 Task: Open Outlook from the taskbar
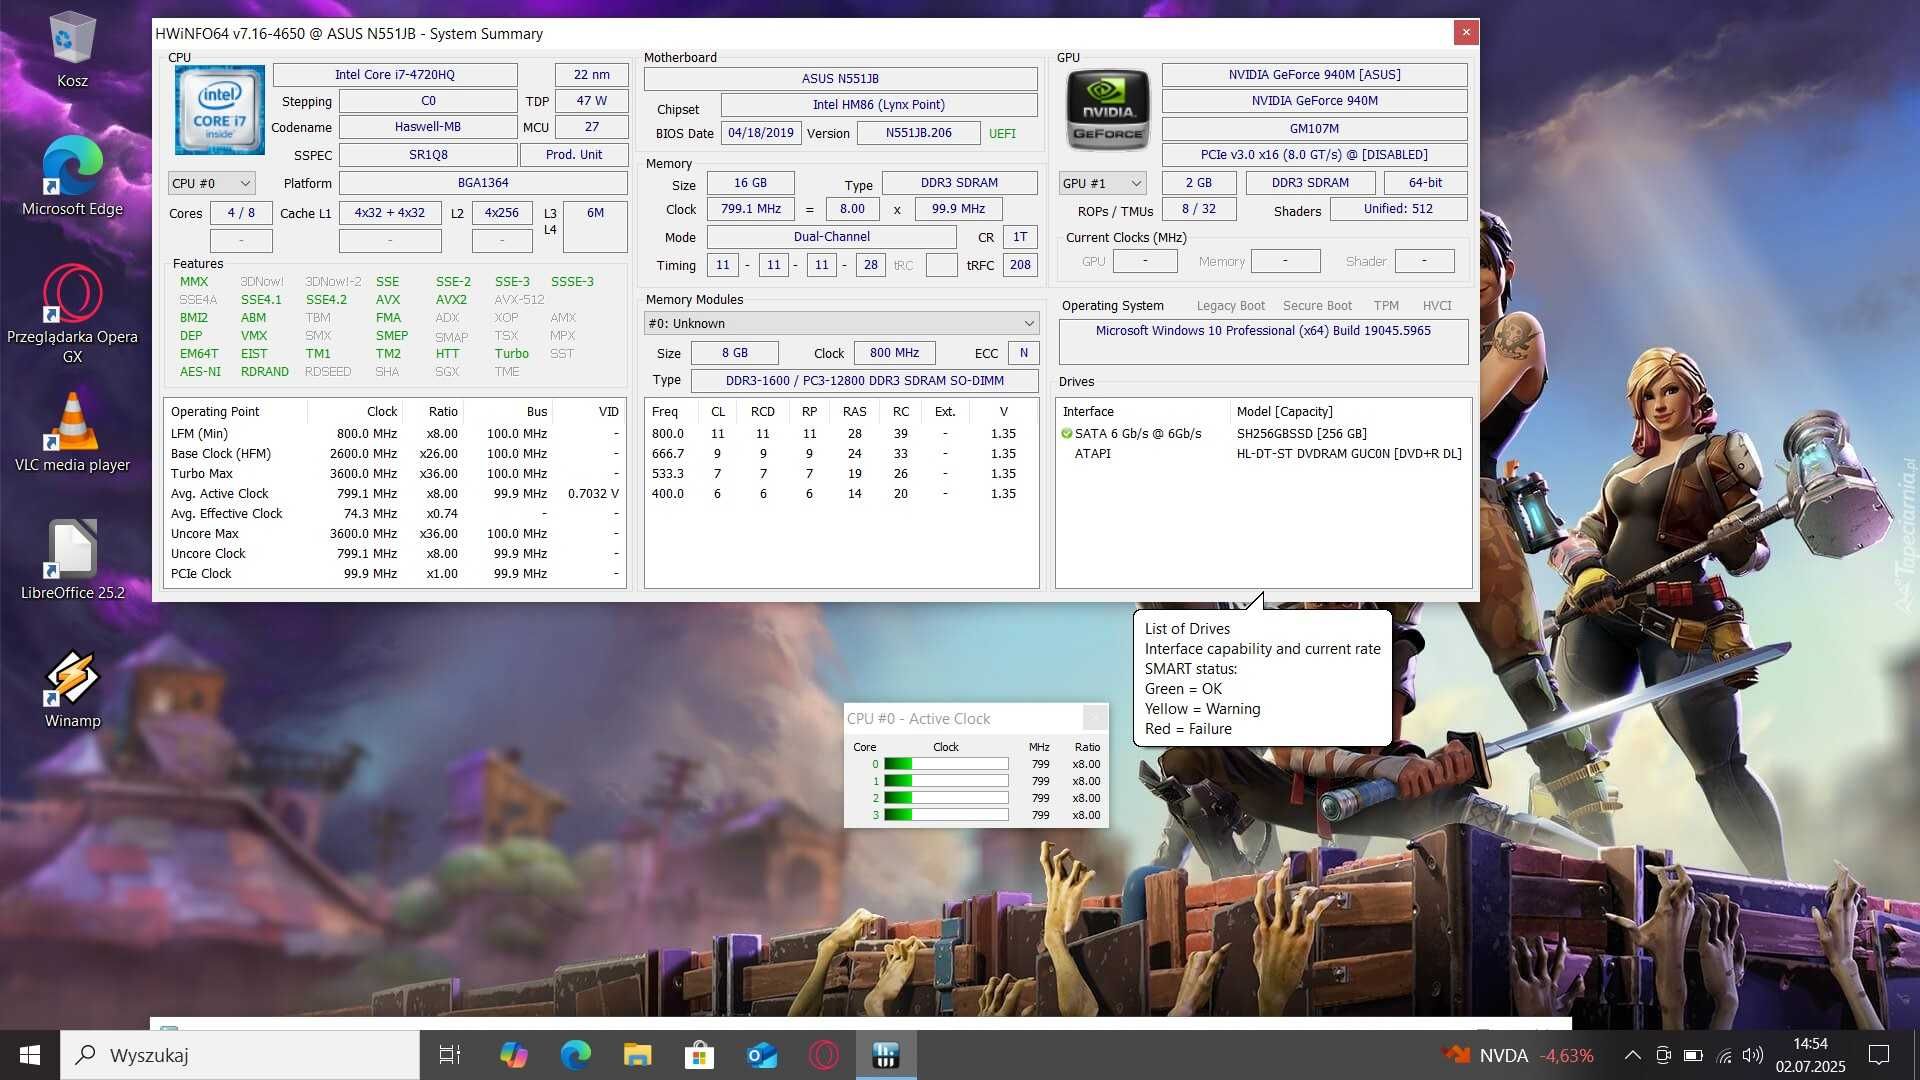761,1055
